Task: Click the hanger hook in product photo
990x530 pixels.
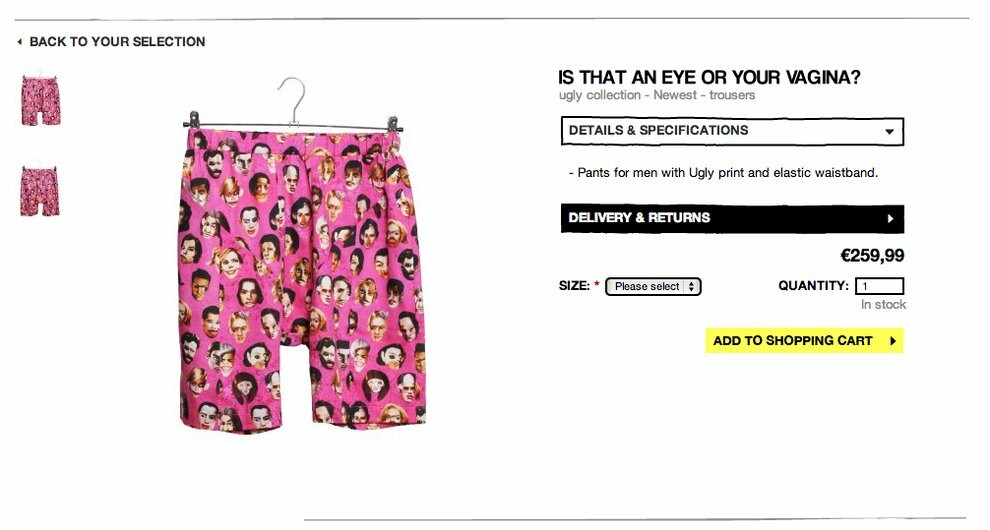Action: [x=292, y=99]
